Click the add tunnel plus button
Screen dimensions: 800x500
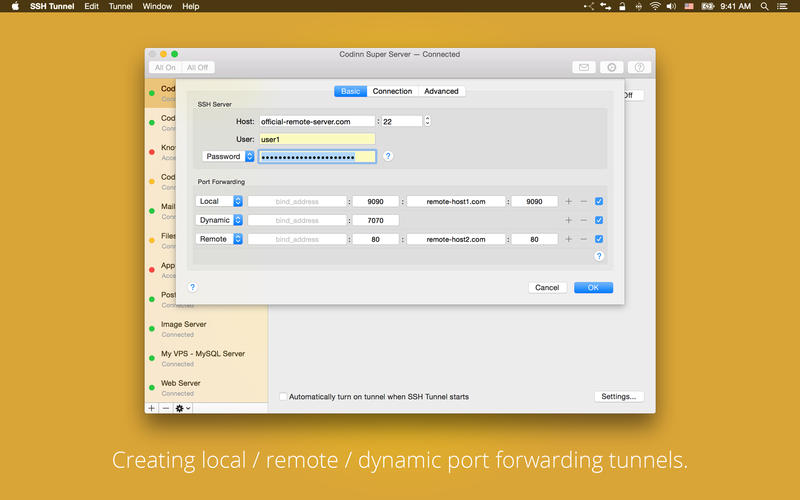coord(152,408)
